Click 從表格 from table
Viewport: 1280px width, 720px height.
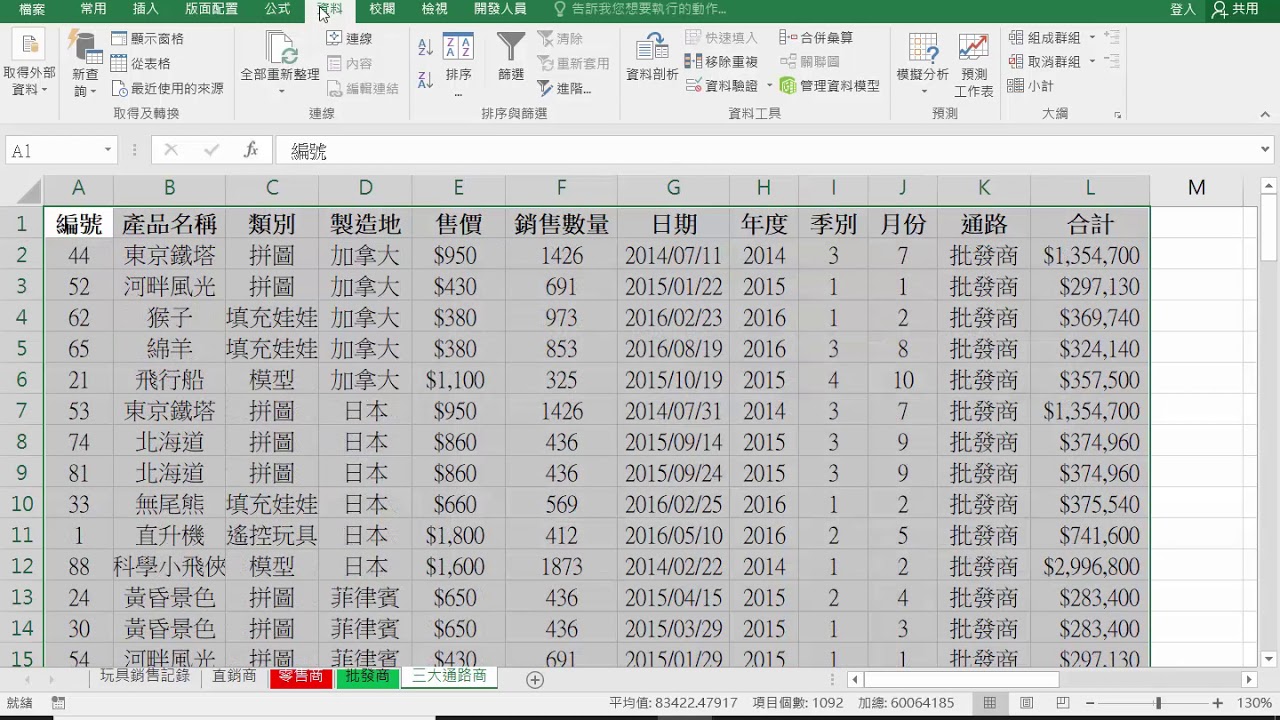[x=141, y=63]
